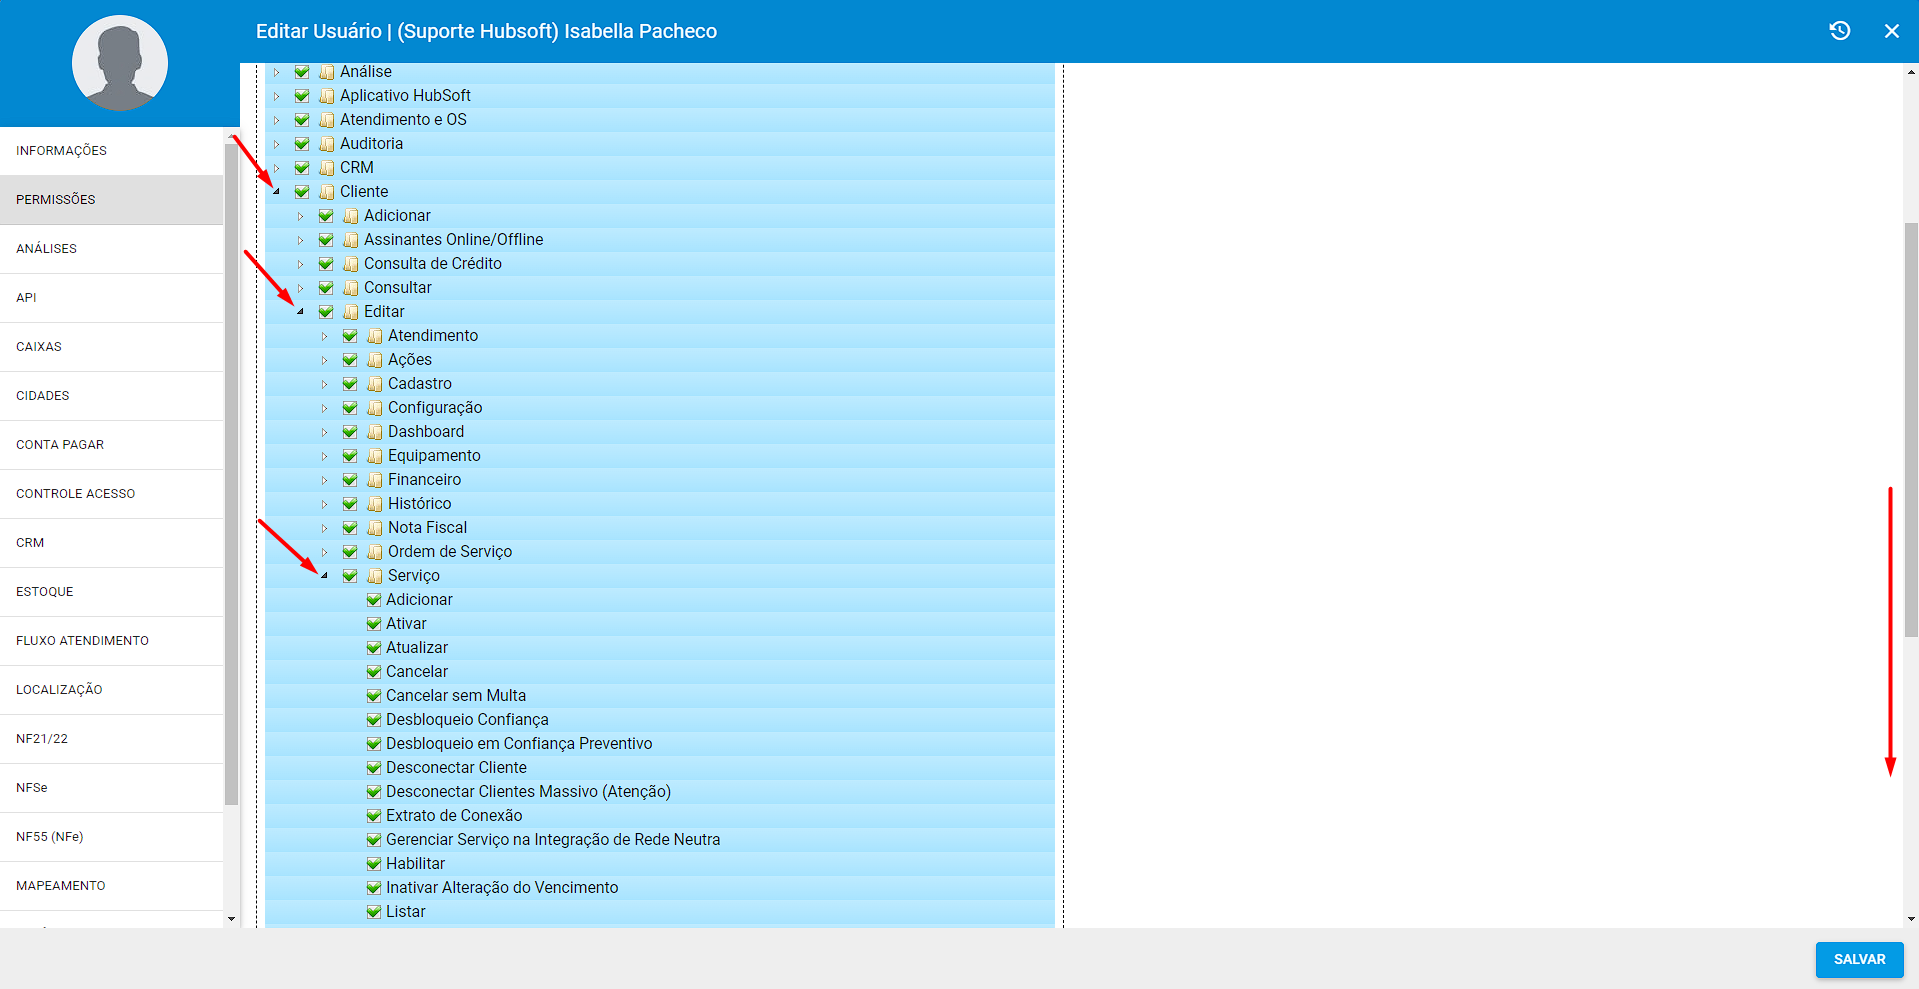Open the CAIXAS section

[x=111, y=347]
